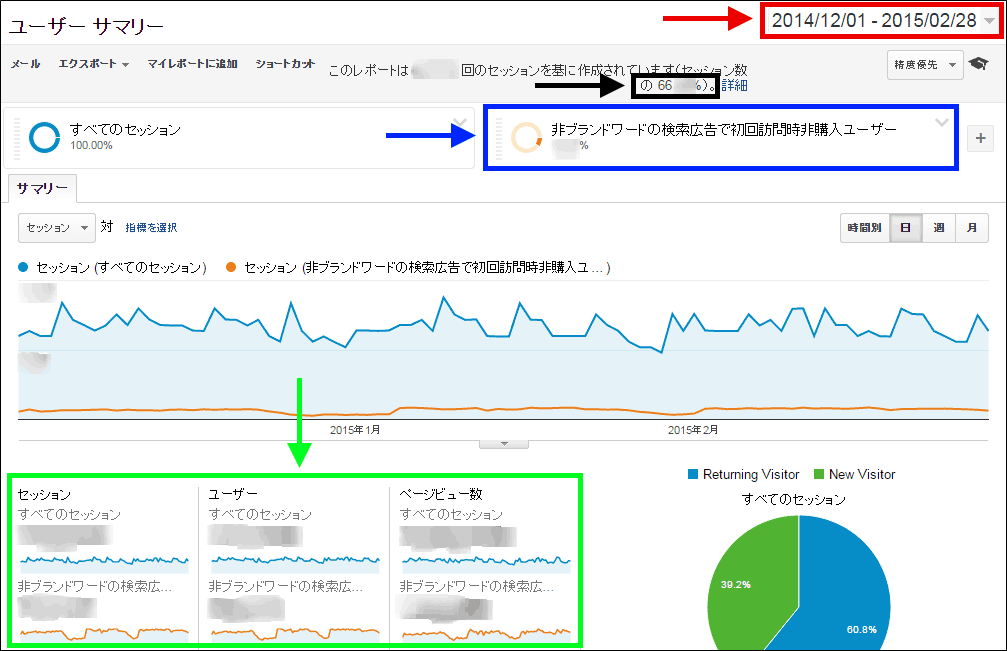Click マイレポートに追加
The image size is (1007, 651).
(x=192, y=65)
